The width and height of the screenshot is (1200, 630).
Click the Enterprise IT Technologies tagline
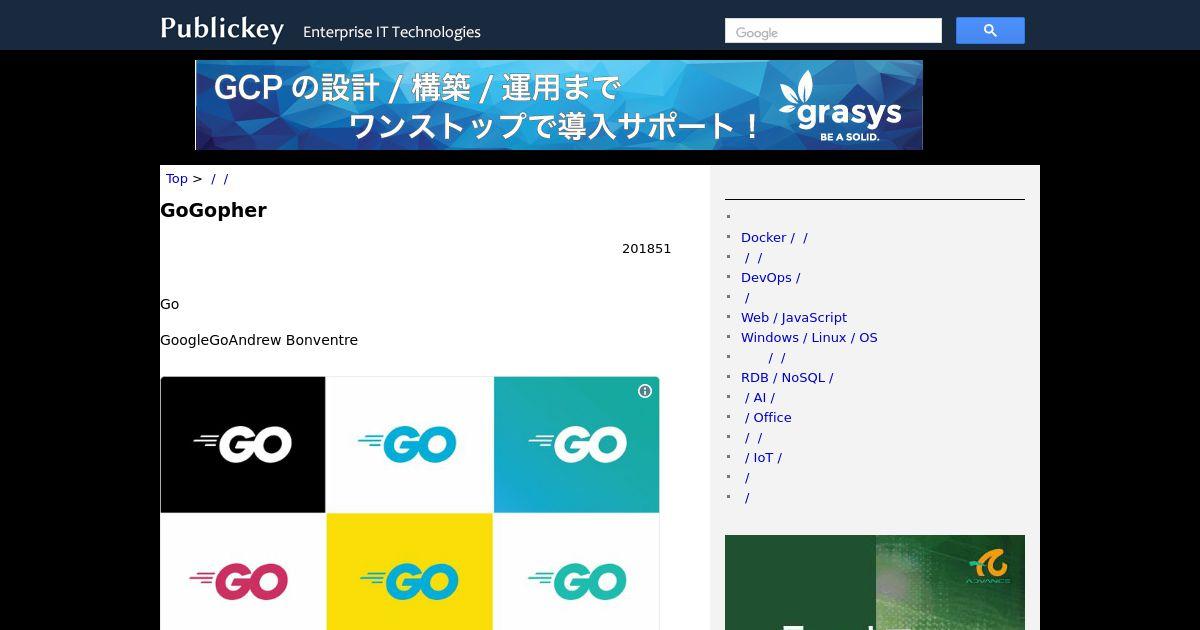point(392,32)
